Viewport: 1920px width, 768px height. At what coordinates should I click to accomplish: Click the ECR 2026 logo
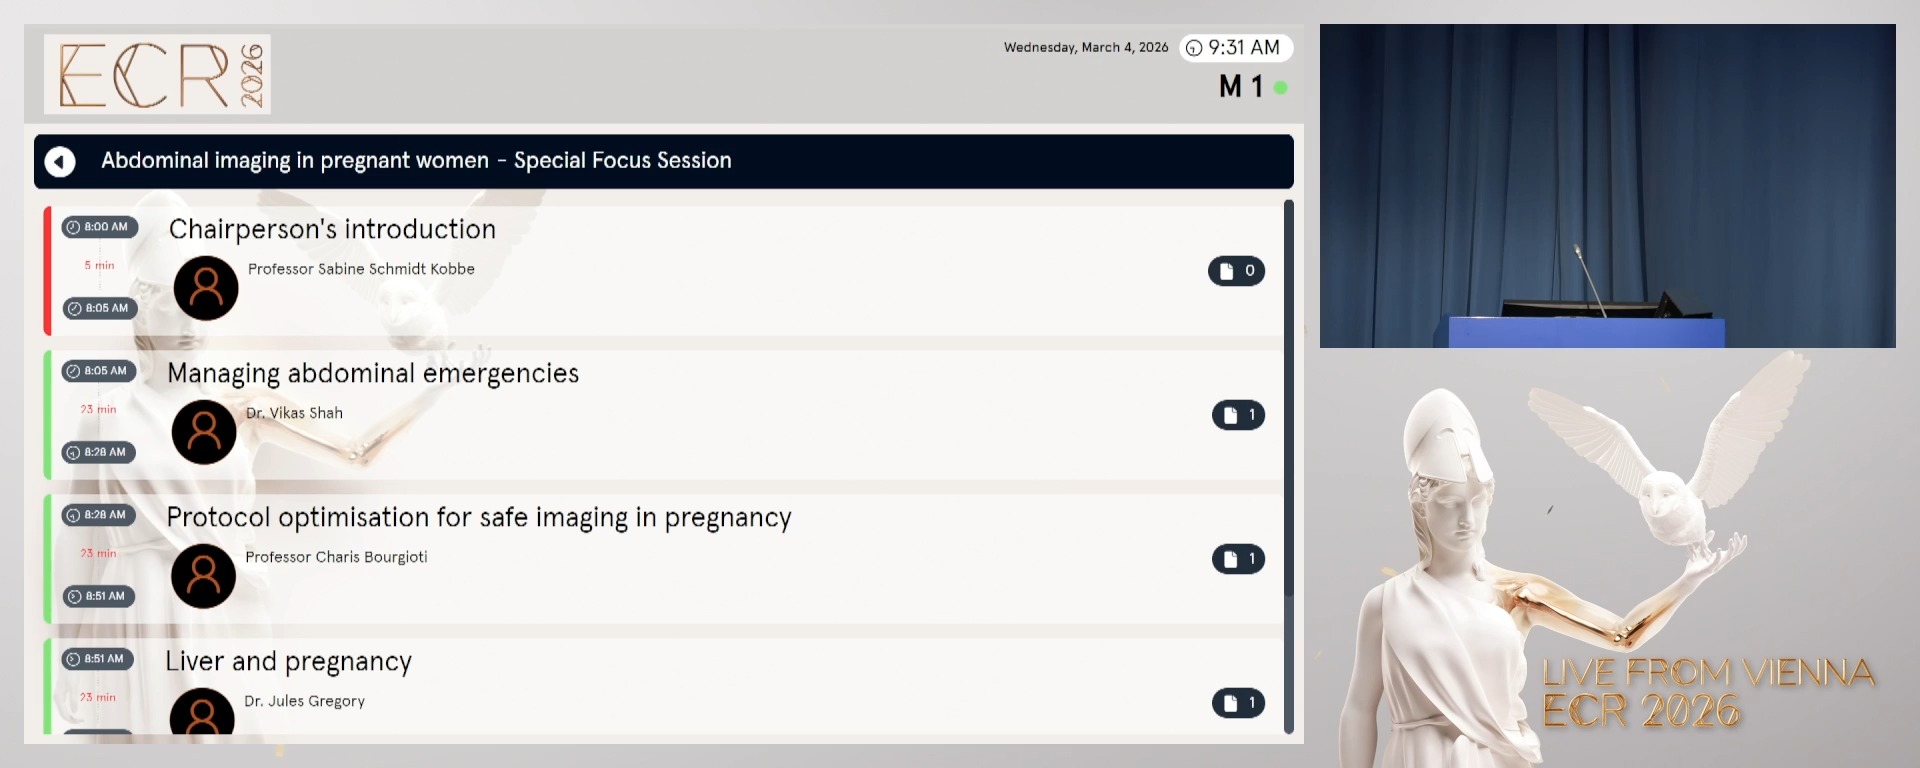point(157,74)
